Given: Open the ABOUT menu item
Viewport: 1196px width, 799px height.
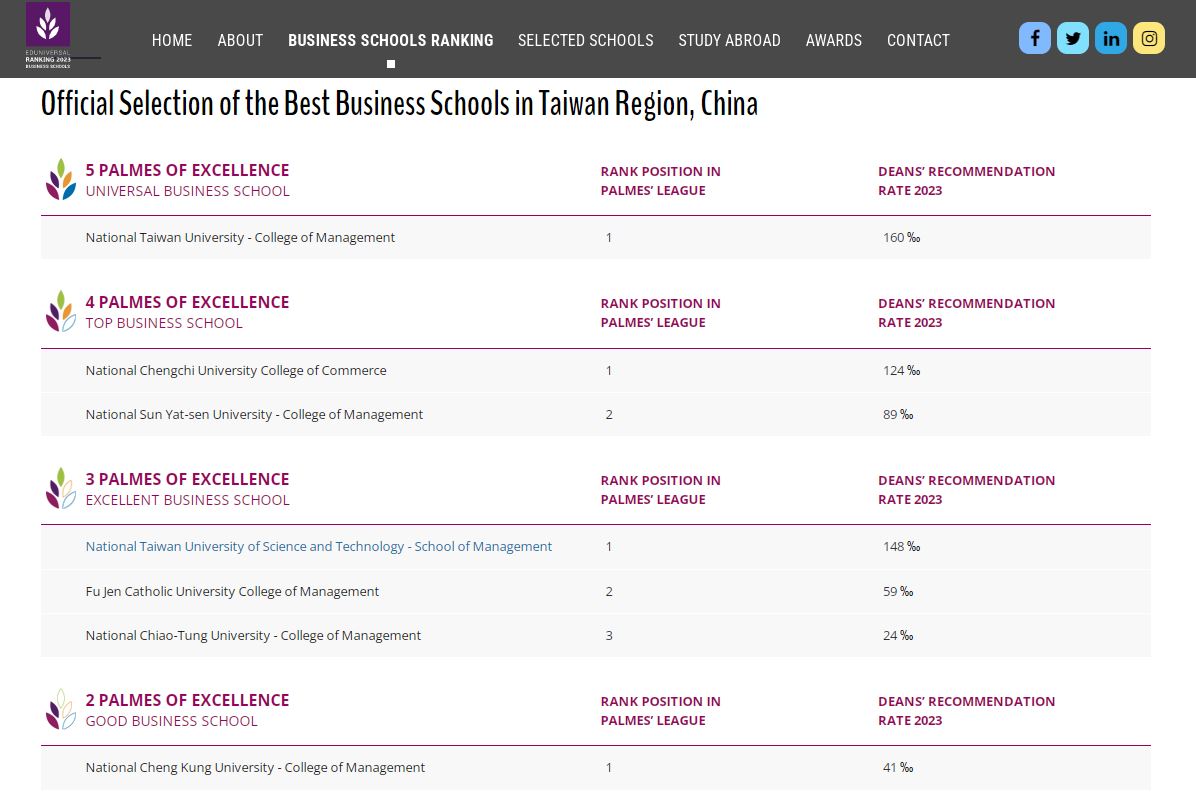Looking at the screenshot, I should click(x=240, y=40).
